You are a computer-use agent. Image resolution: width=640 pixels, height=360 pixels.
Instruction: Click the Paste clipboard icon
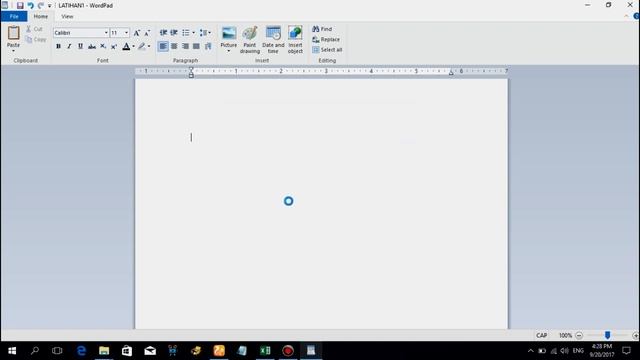[x=13, y=33]
